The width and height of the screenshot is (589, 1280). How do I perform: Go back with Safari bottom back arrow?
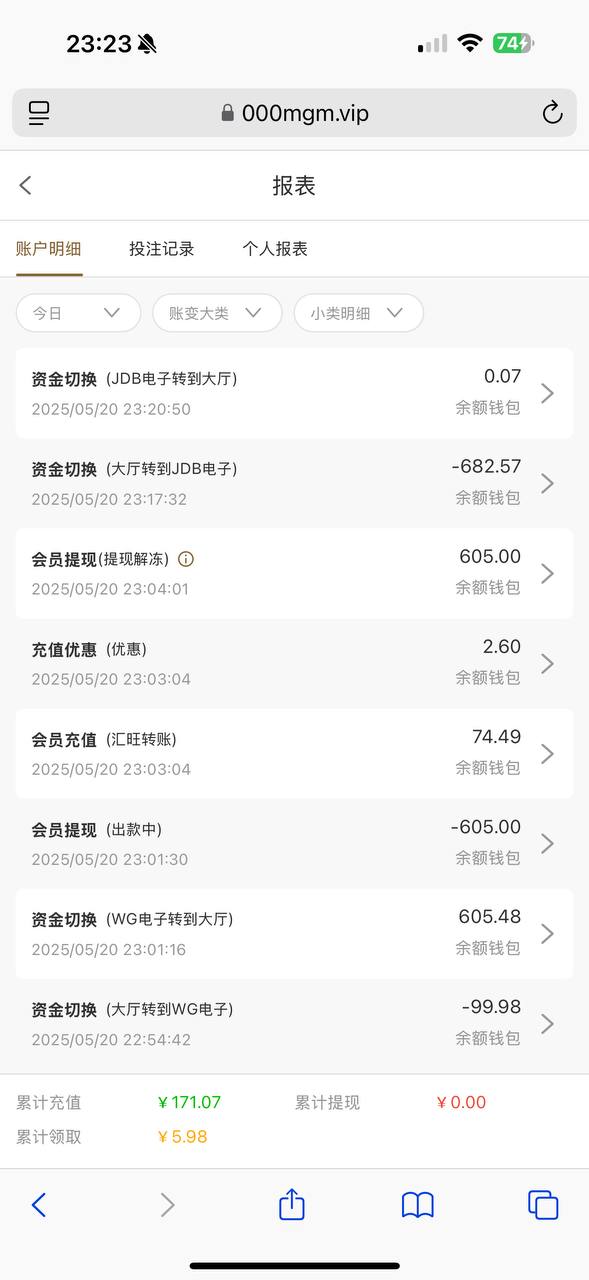coord(39,1205)
